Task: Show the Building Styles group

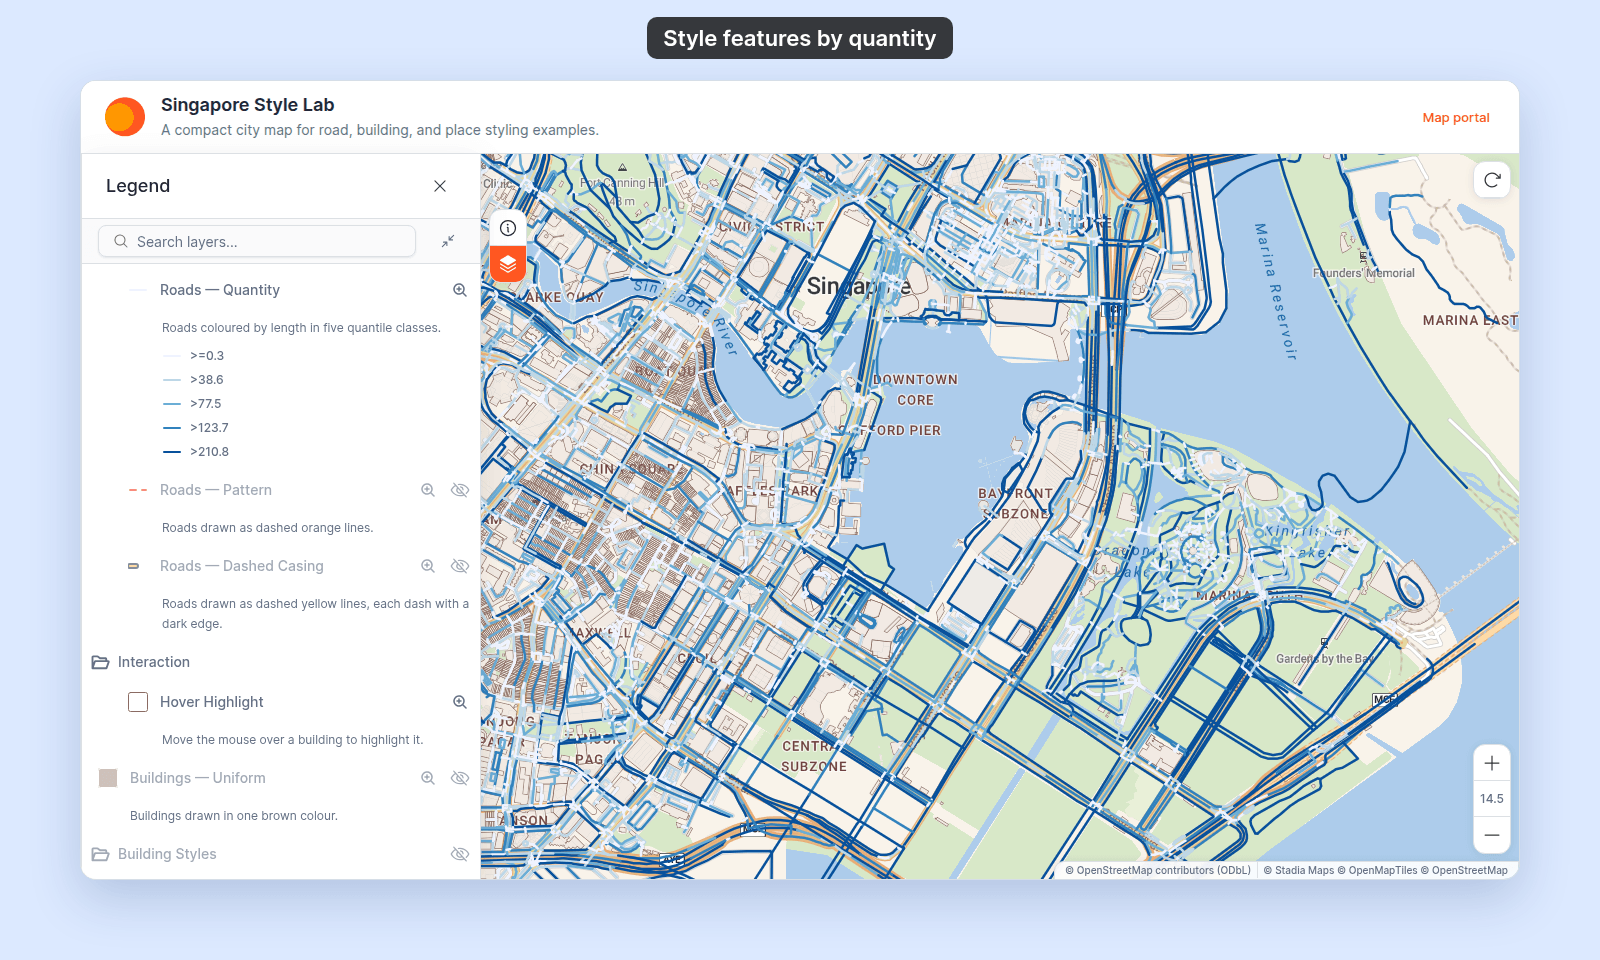Action: tap(460, 854)
